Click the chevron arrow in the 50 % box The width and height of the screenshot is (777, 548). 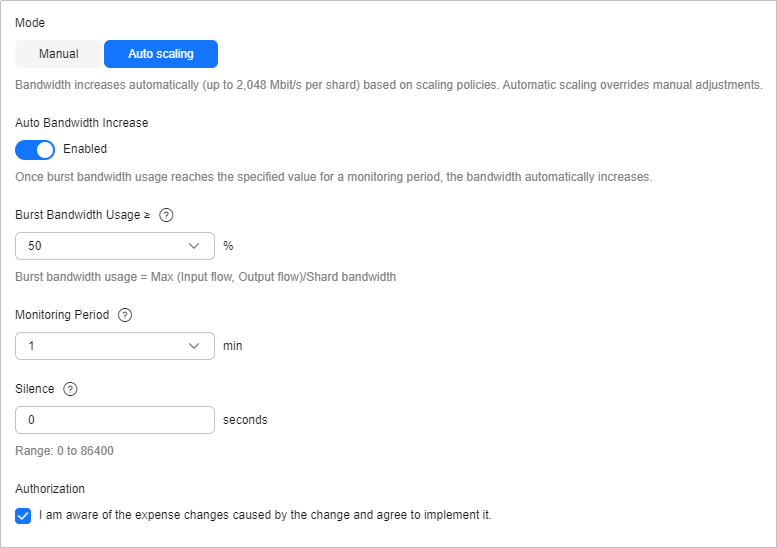(194, 246)
